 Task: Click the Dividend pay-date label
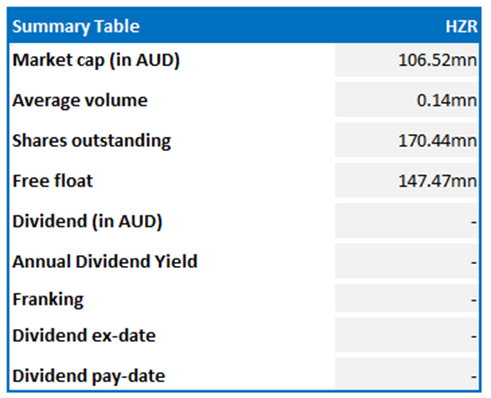[89, 376]
